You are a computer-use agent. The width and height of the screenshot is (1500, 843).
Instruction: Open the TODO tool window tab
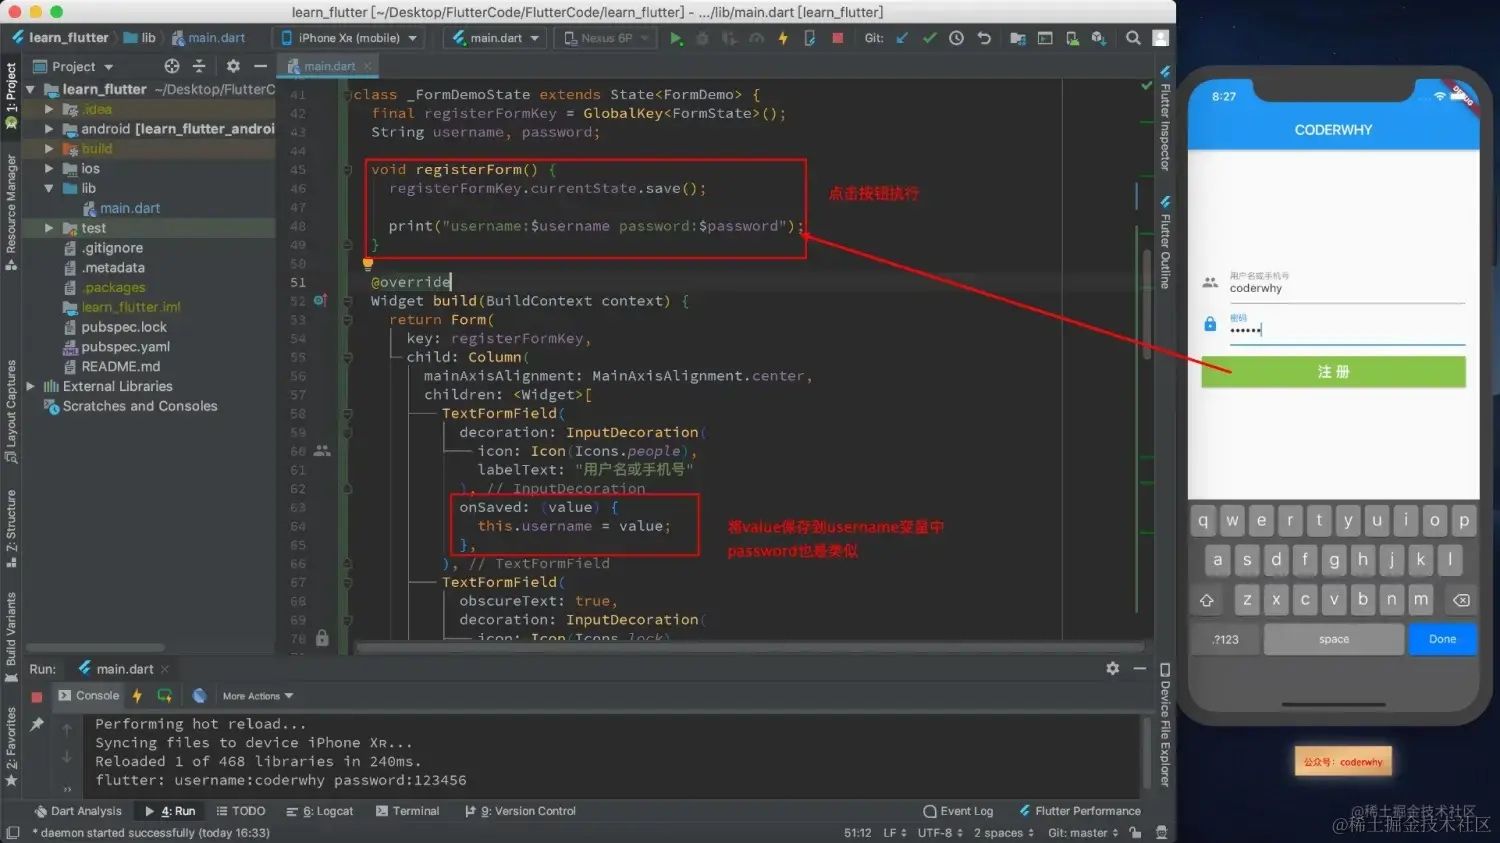coord(241,811)
